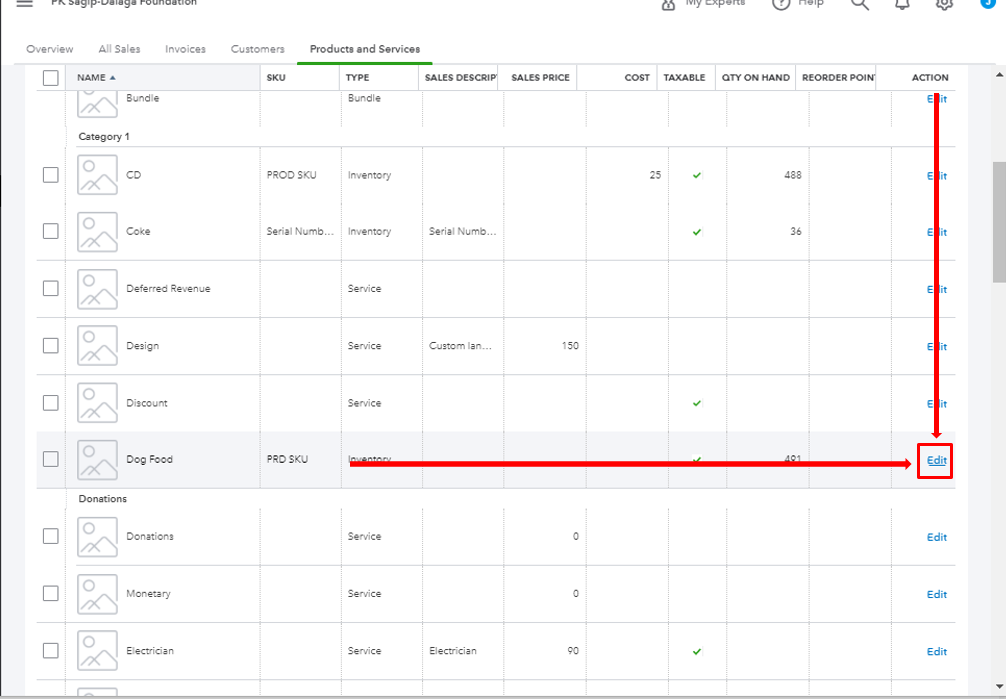The height and width of the screenshot is (699, 1006).
Task: Click Edit for the Electrician row
Action: [937, 652]
